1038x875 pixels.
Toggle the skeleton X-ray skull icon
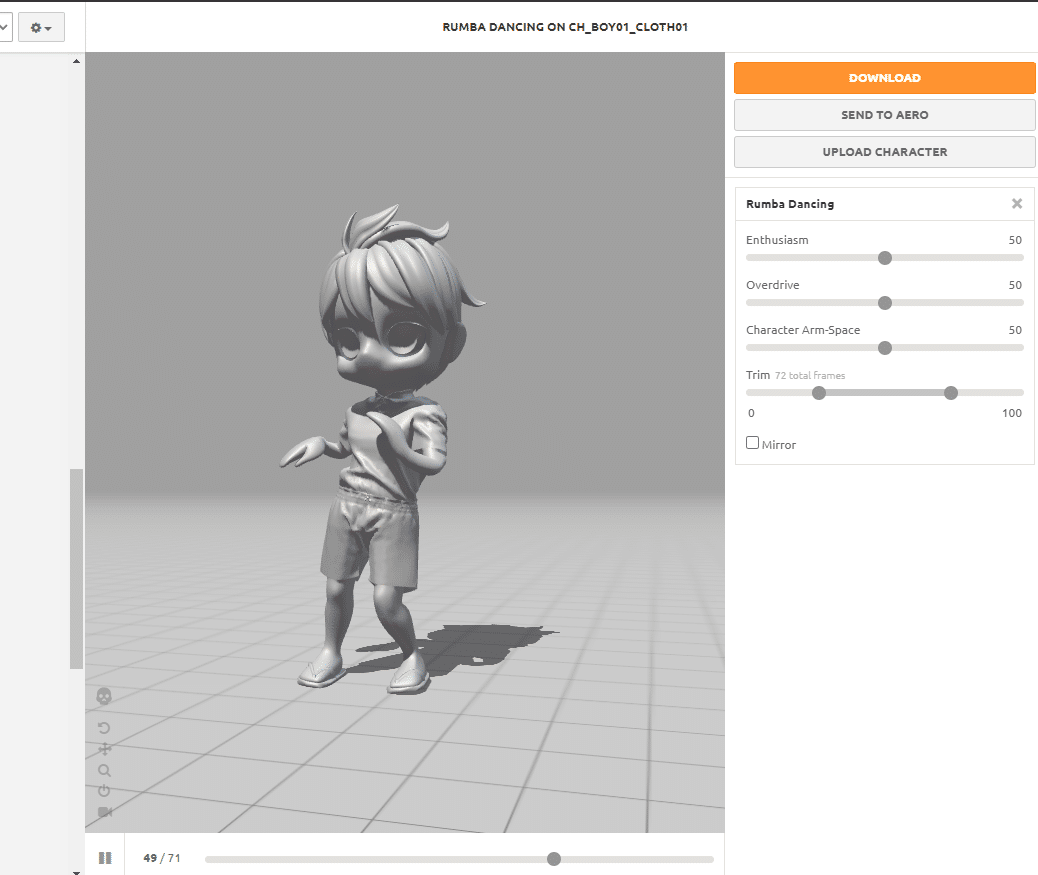tap(104, 696)
